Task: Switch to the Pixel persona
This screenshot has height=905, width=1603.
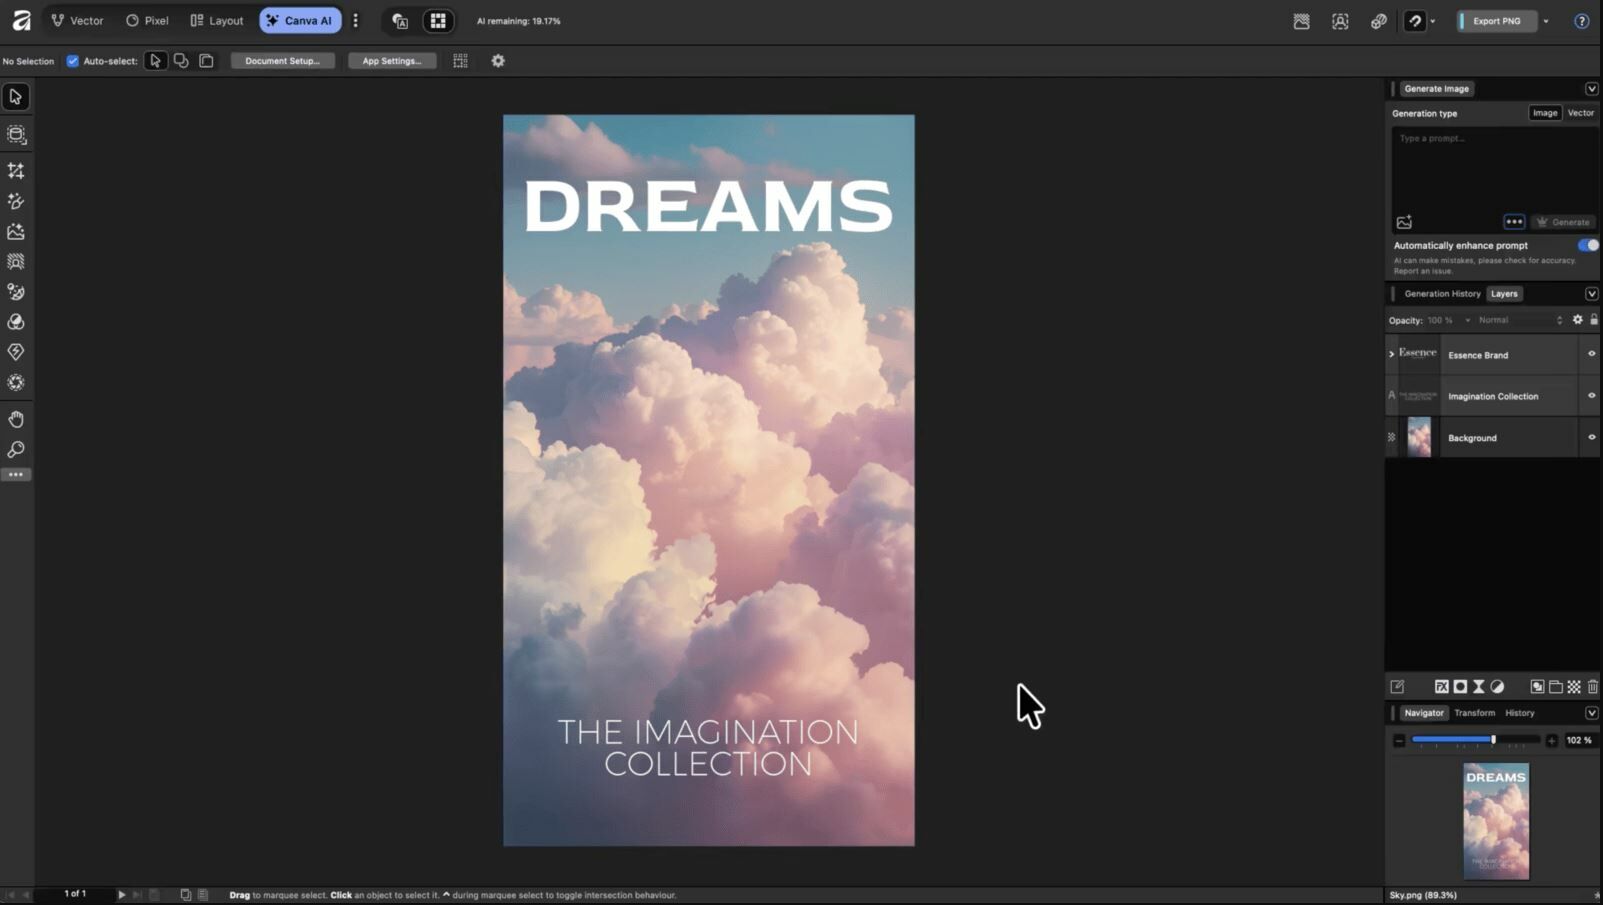Action: point(146,20)
